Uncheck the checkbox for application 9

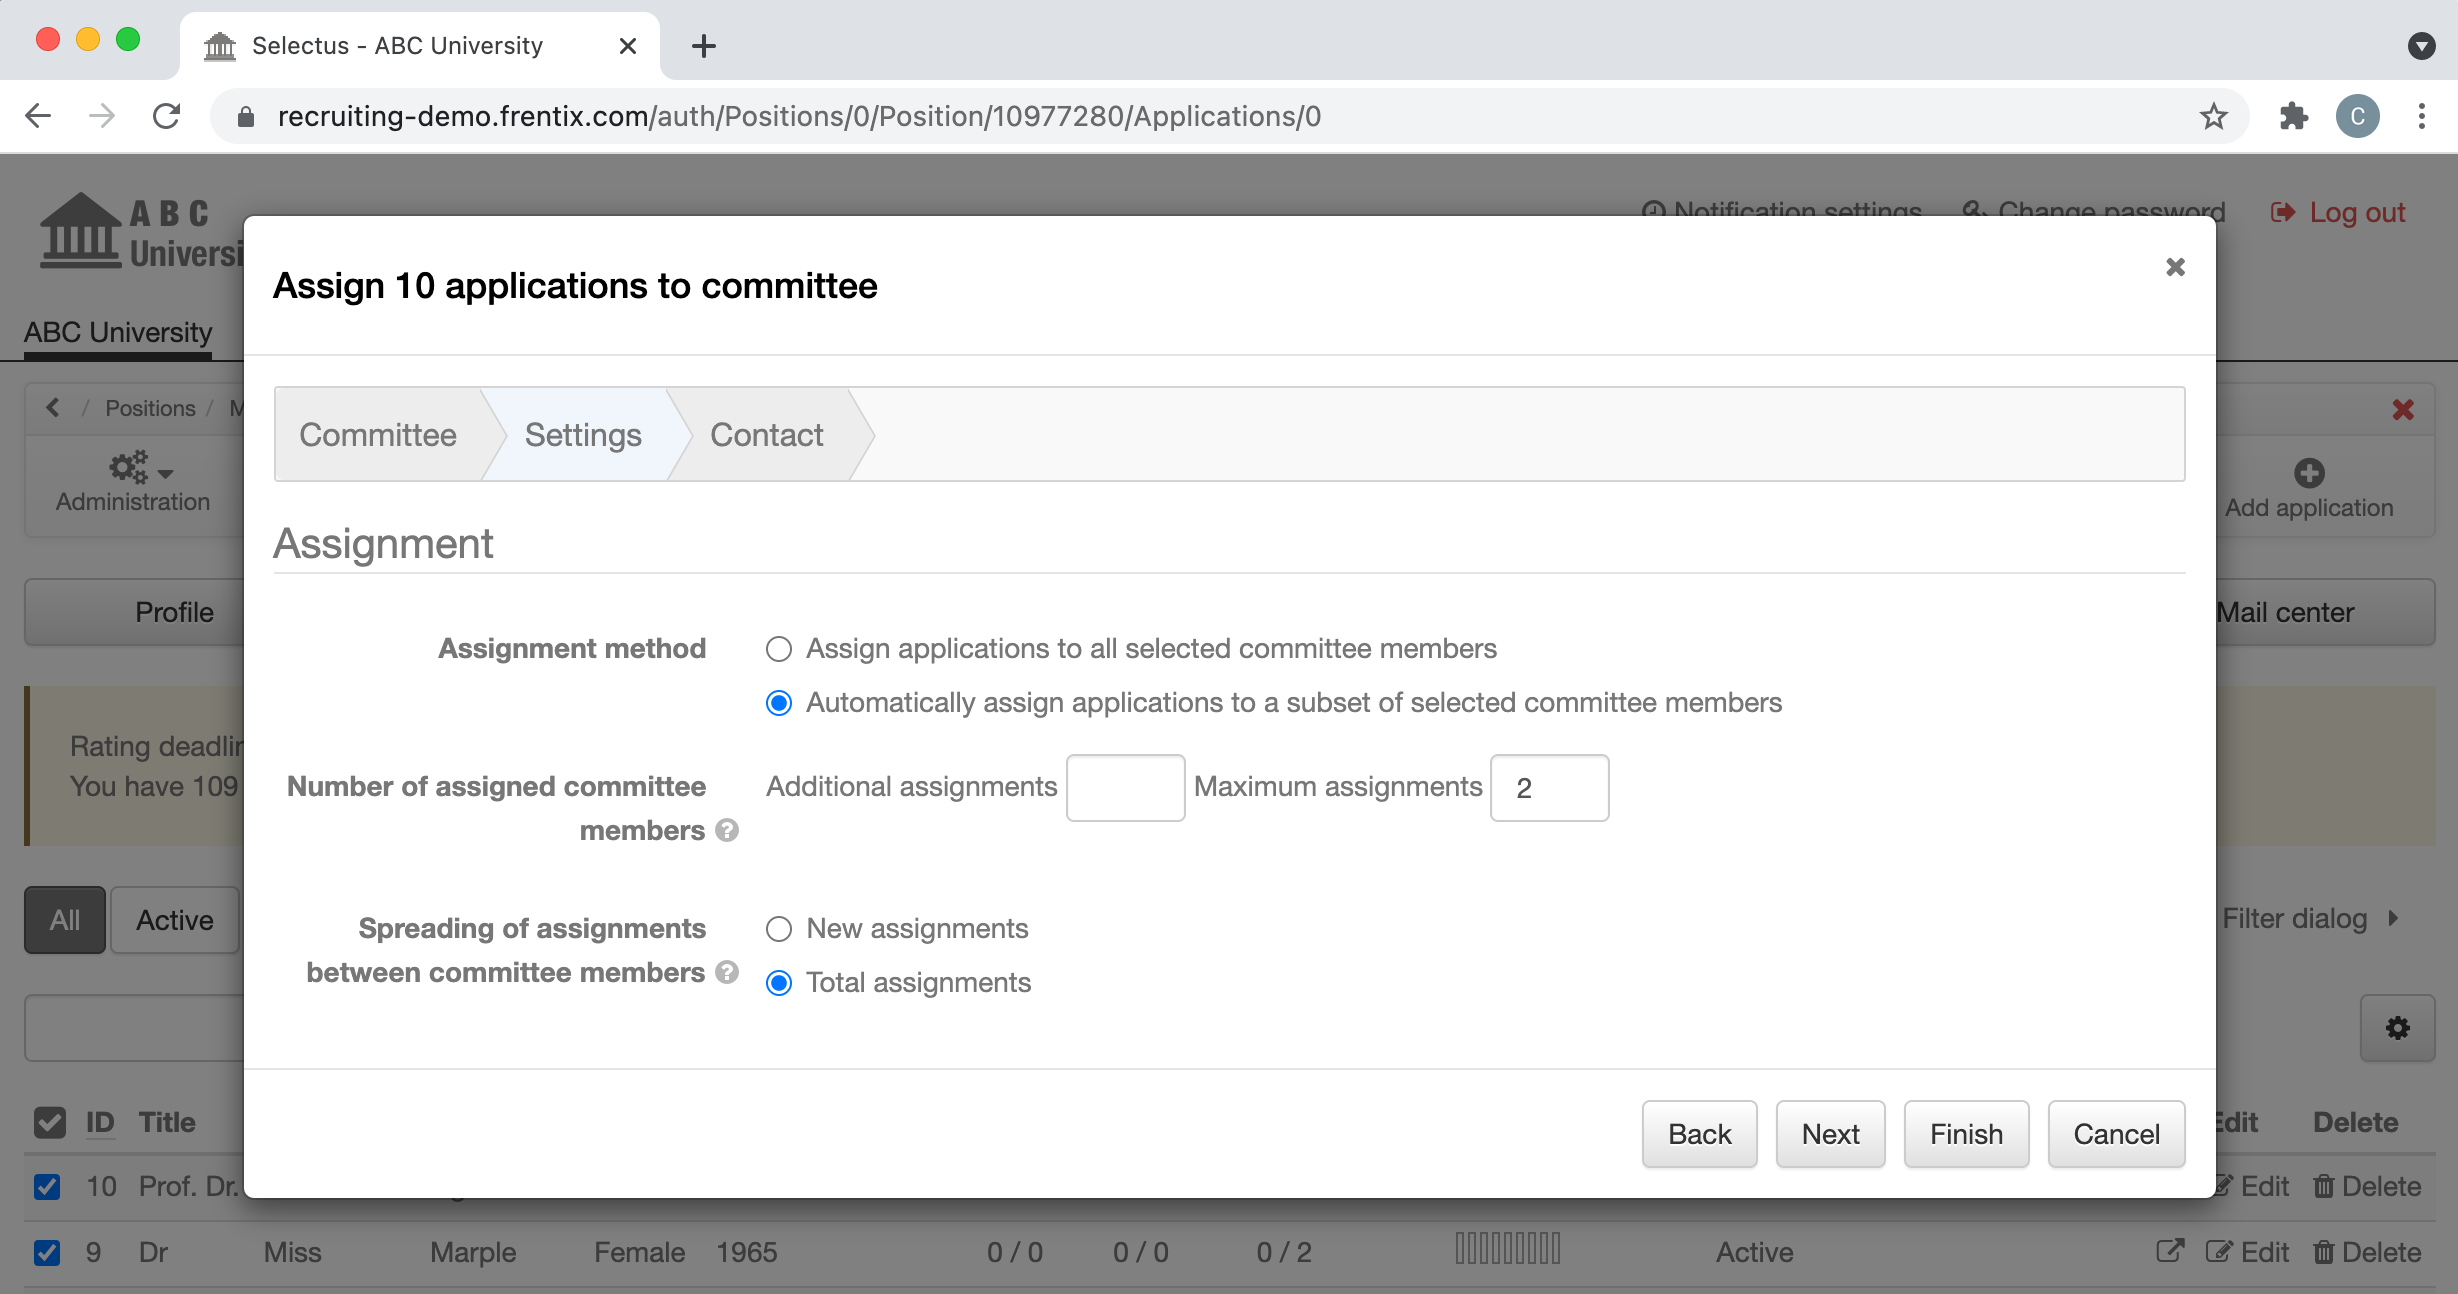point(47,1252)
